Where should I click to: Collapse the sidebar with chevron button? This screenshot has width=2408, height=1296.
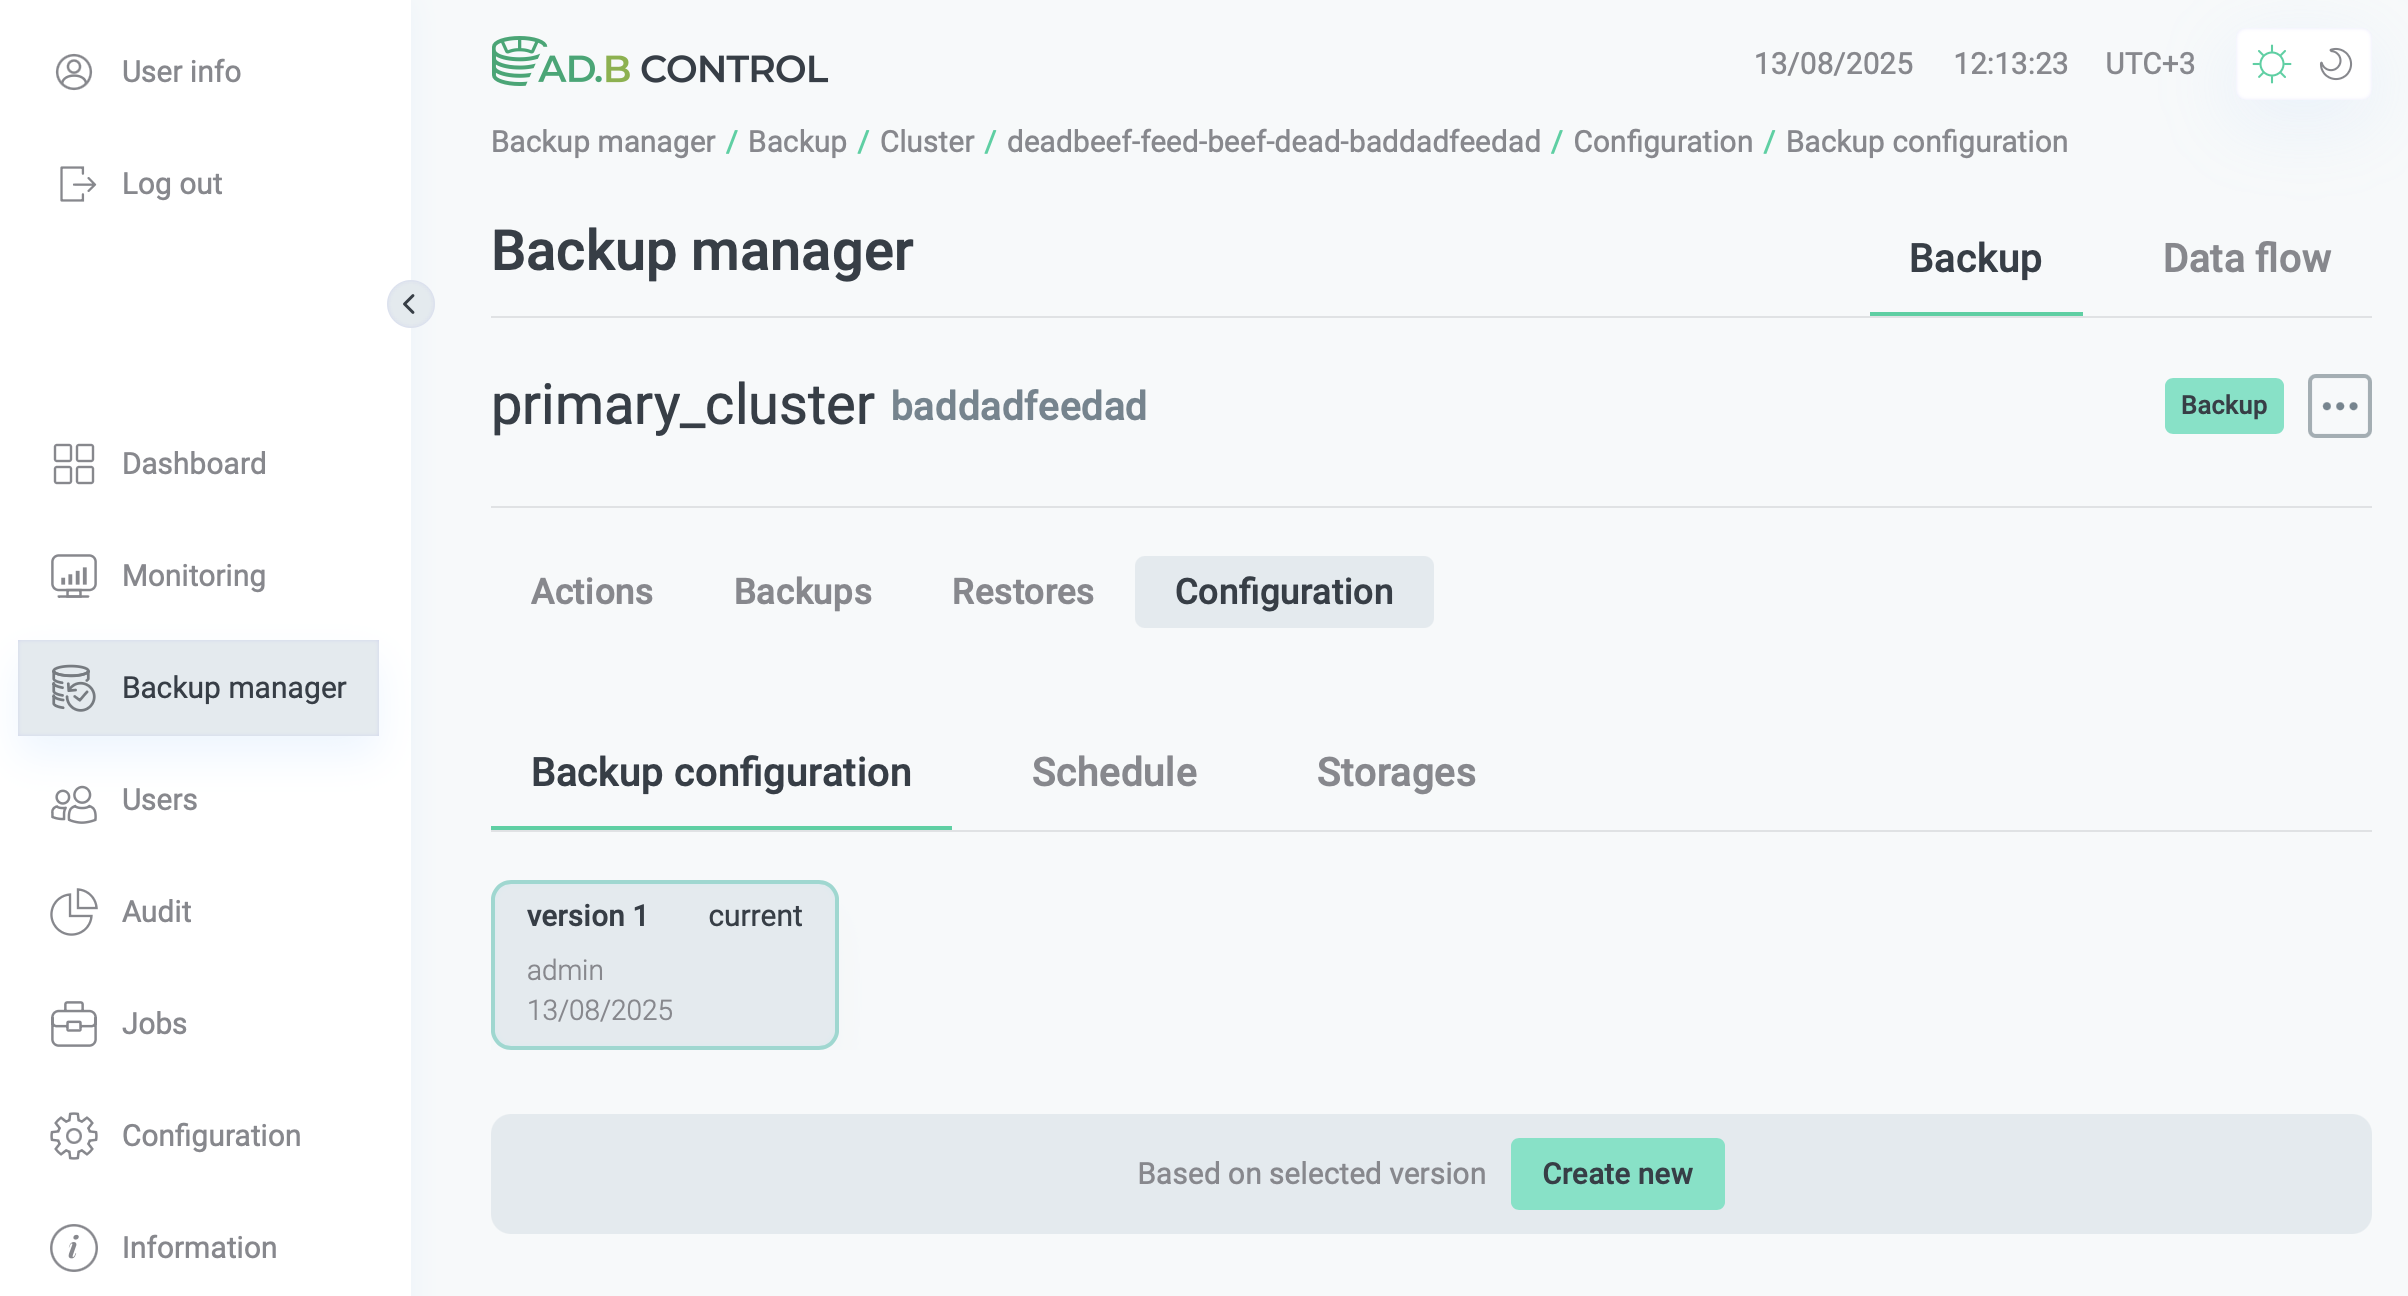[x=410, y=304]
